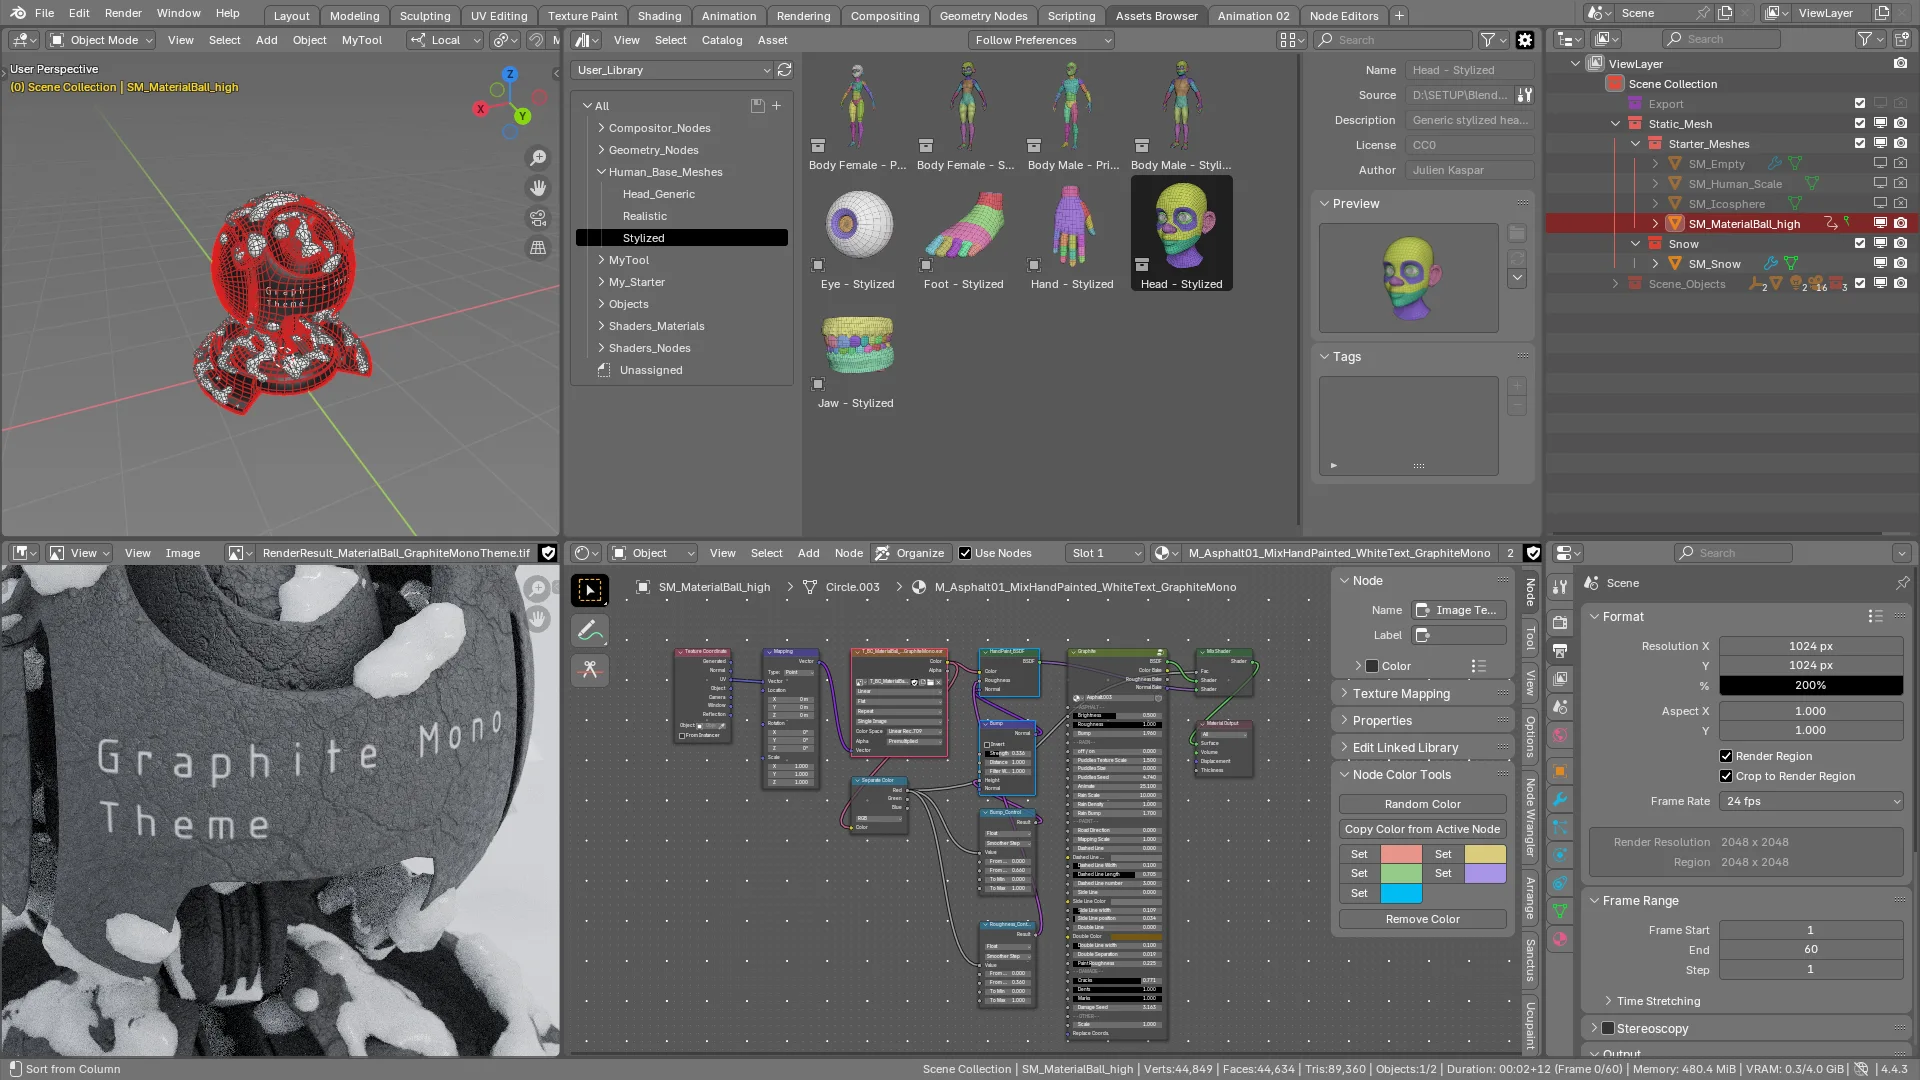This screenshot has width=1920, height=1080.
Task: Open the Material properties sphere tab icon
Action: pos(1560,939)
